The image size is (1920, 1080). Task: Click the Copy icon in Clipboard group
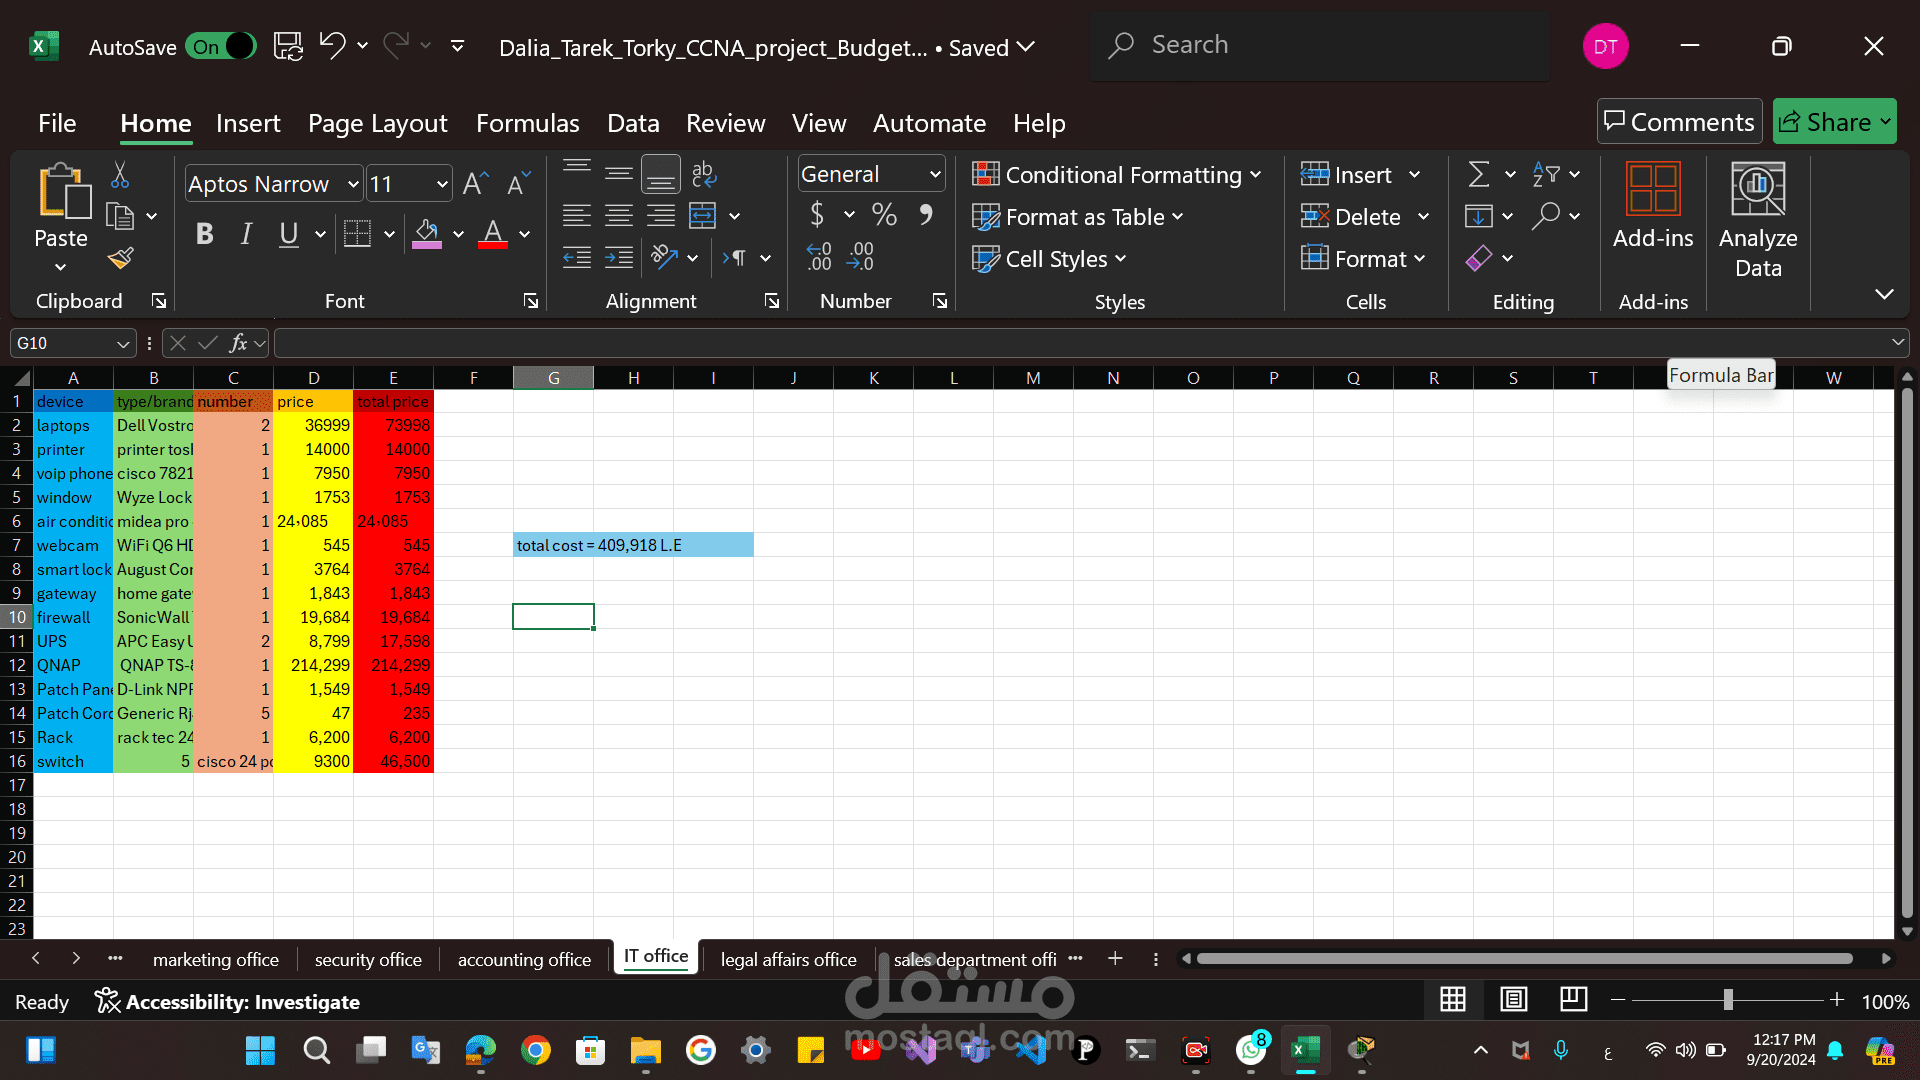click(x=120, y=216)
